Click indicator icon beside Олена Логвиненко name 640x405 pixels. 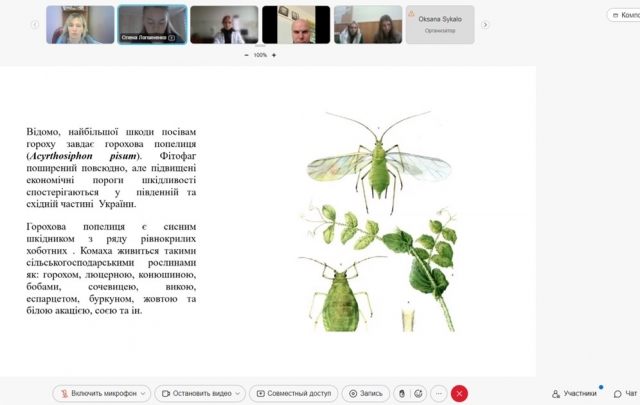171,38
